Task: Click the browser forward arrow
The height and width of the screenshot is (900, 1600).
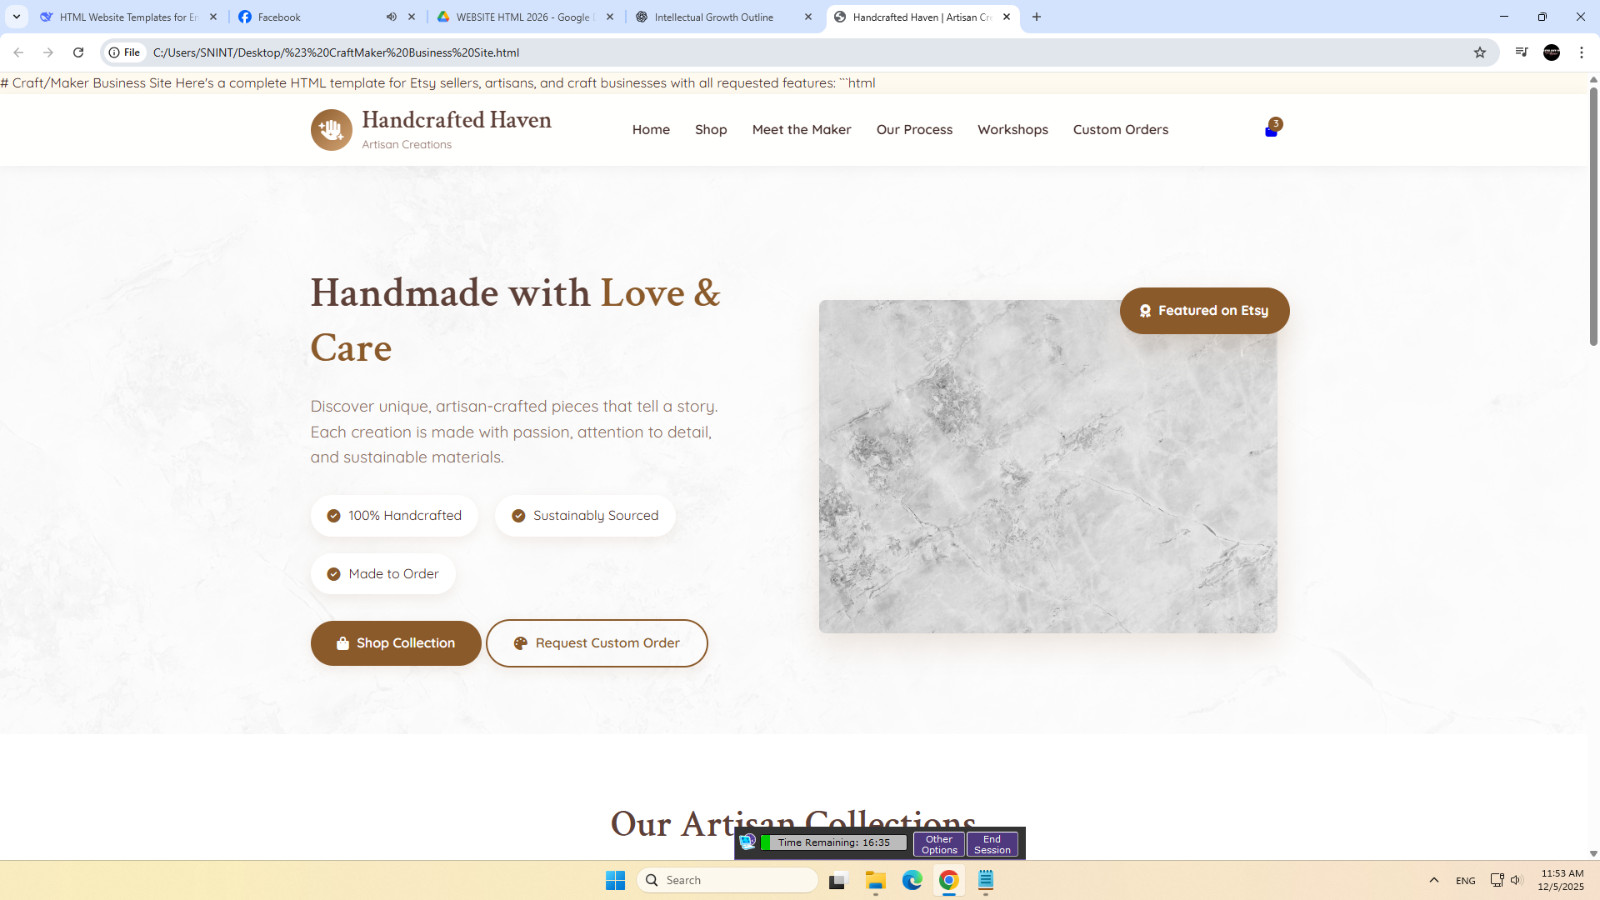Action: 48,53
